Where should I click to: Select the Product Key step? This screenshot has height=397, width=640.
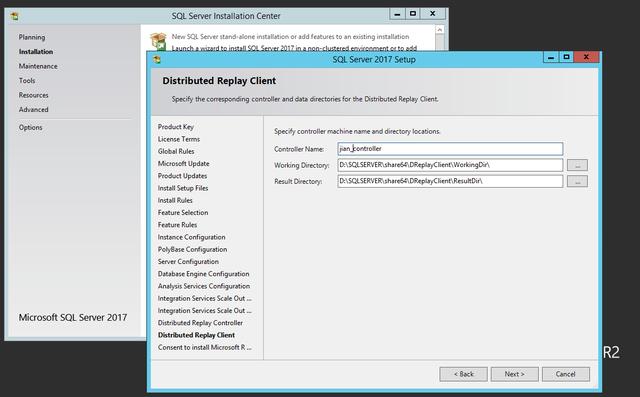click(176, 127)
